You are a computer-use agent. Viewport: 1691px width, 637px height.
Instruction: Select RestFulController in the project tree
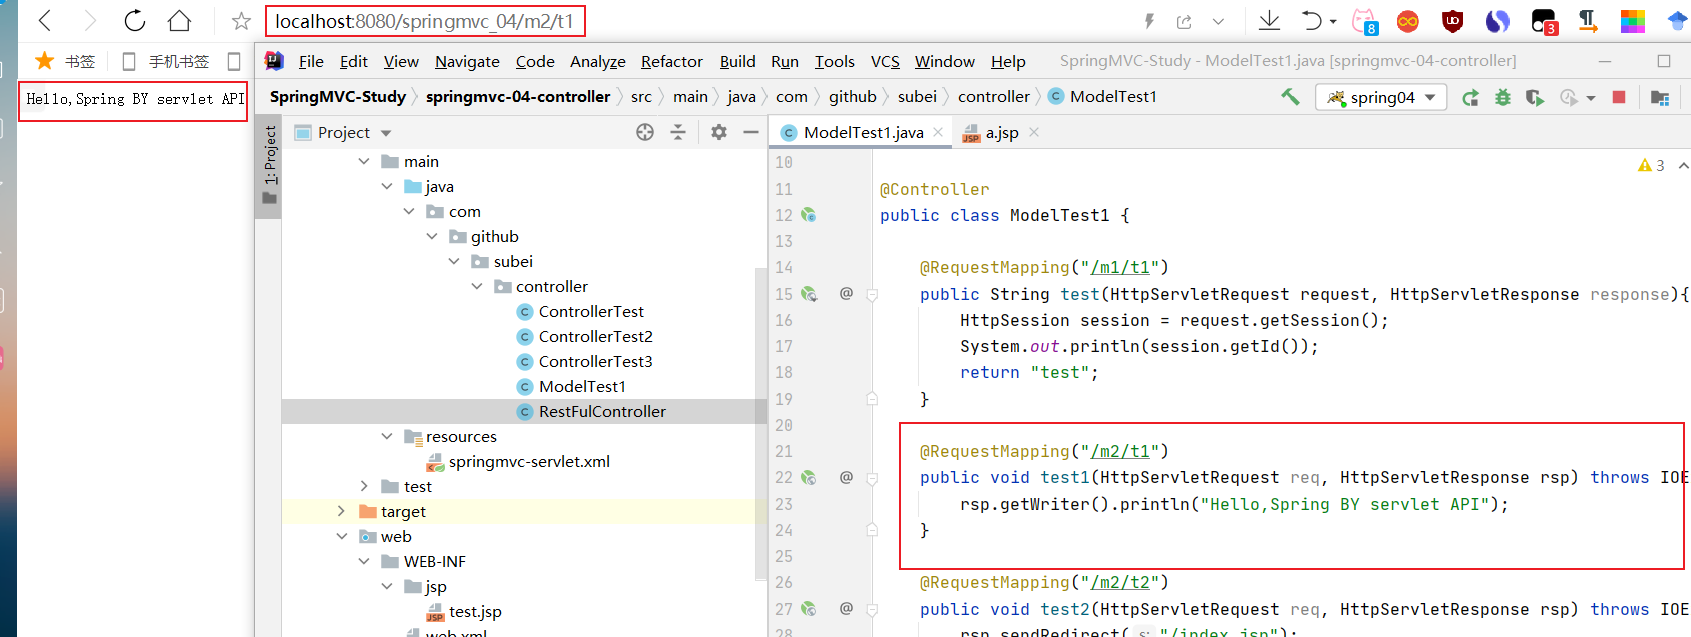tap(601, 411)
